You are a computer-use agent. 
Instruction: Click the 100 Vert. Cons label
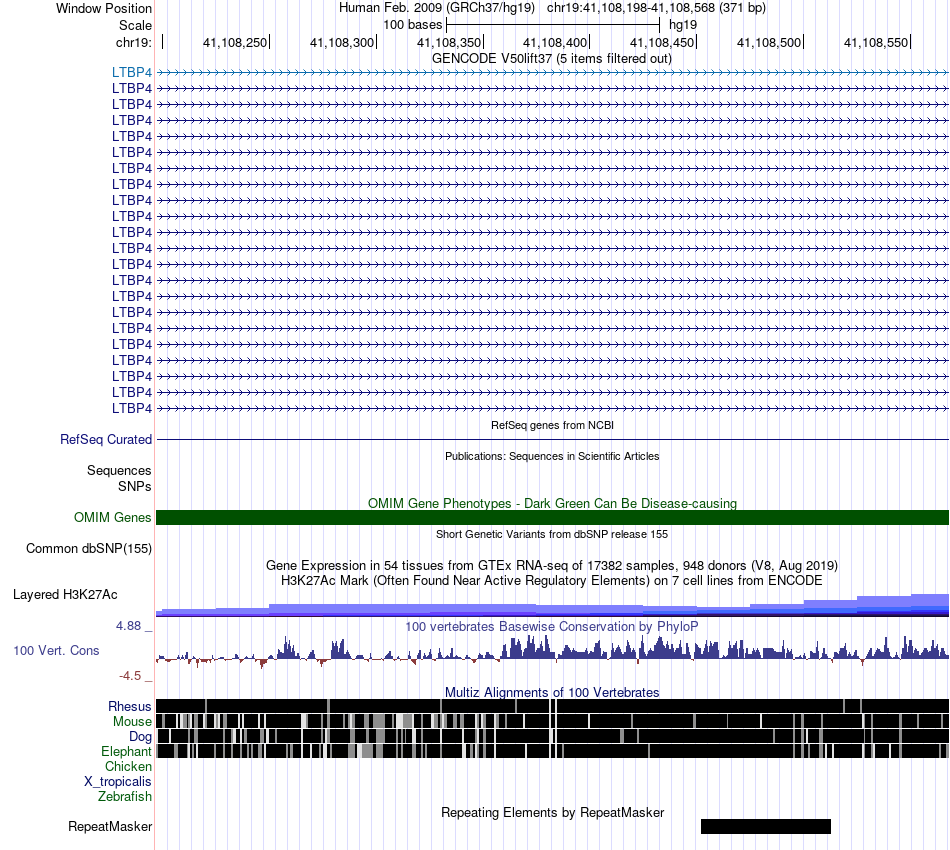(56, 651)
